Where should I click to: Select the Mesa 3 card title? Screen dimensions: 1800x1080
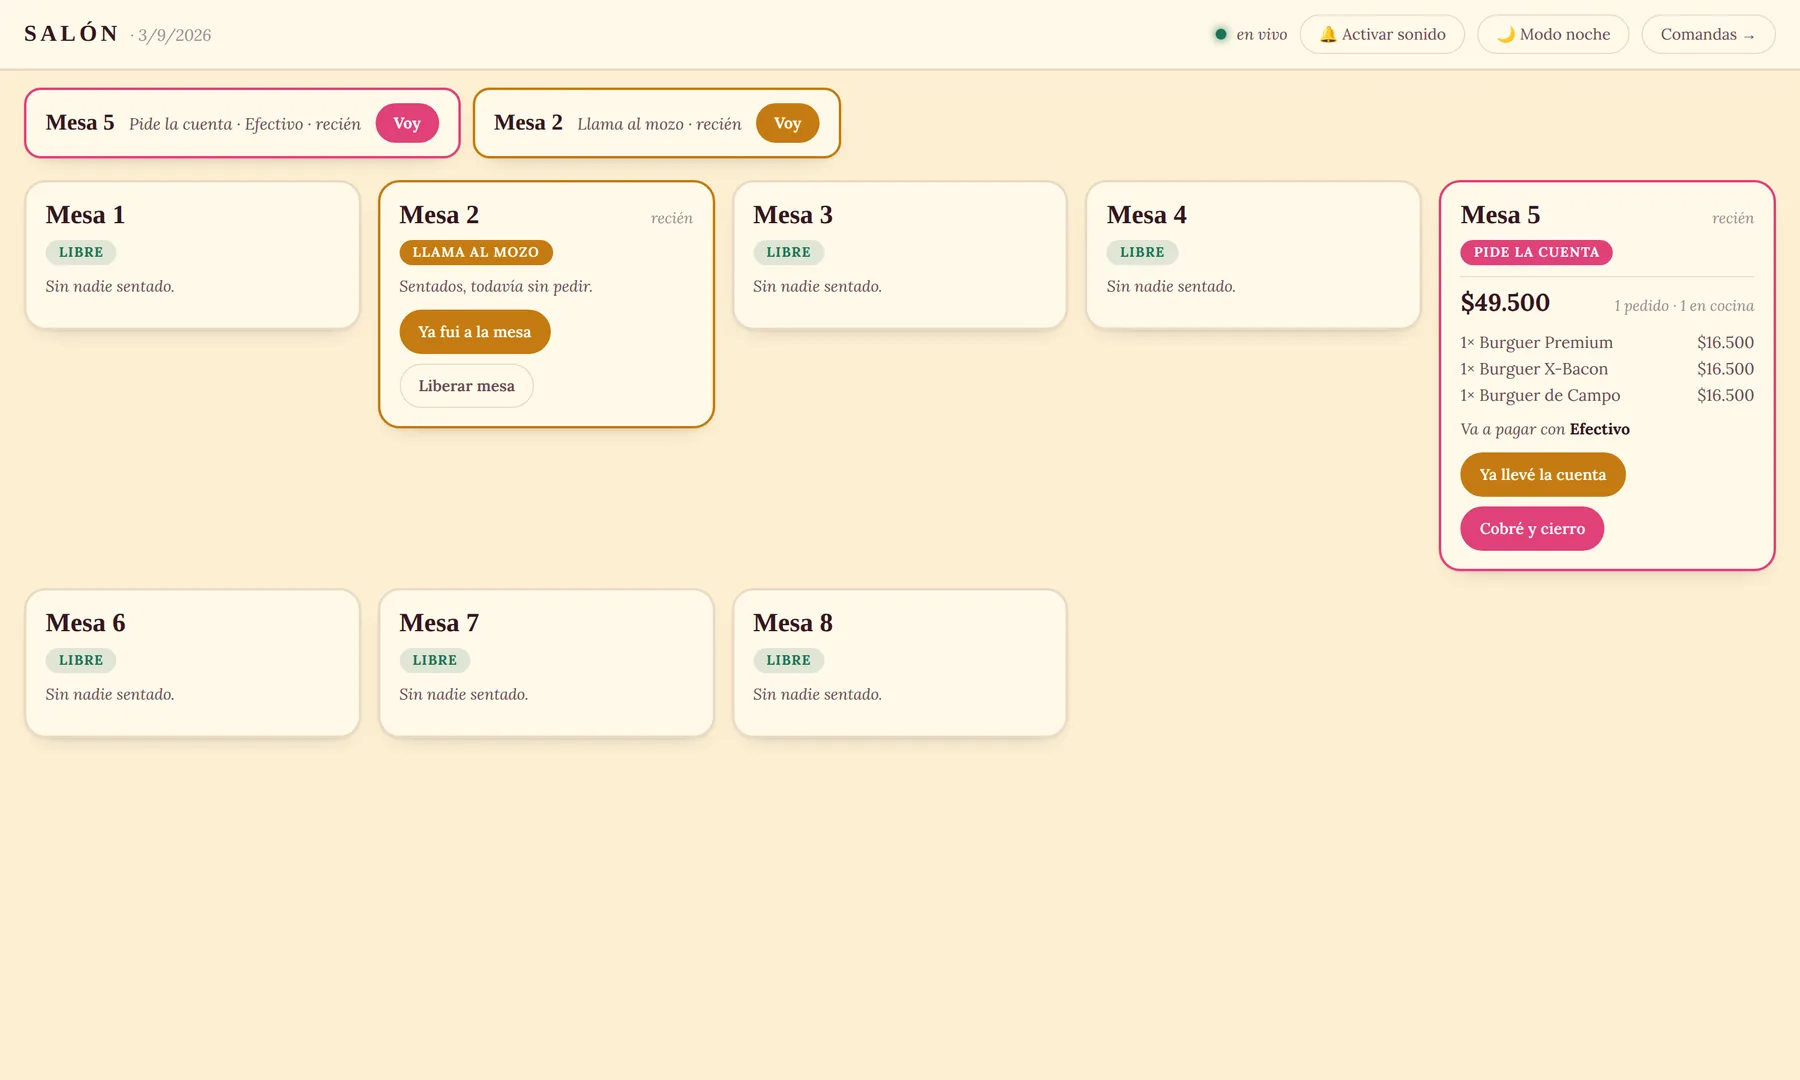click(793, 215)
